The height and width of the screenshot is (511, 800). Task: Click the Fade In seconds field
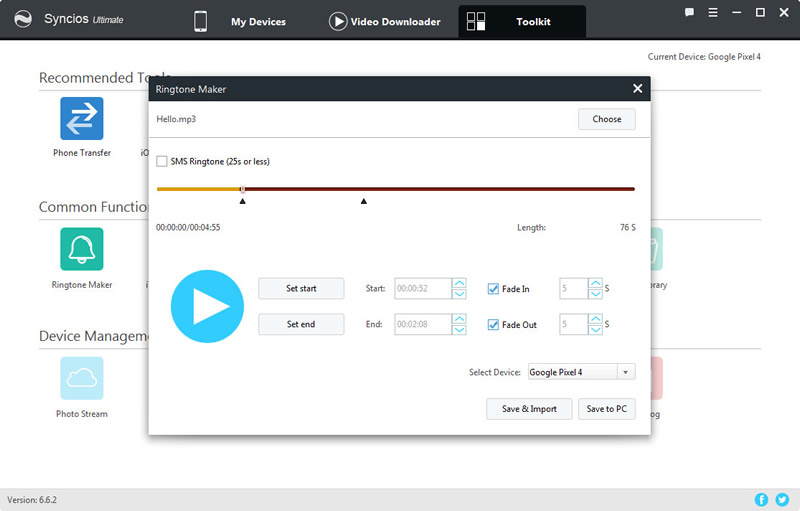point(574,288)
